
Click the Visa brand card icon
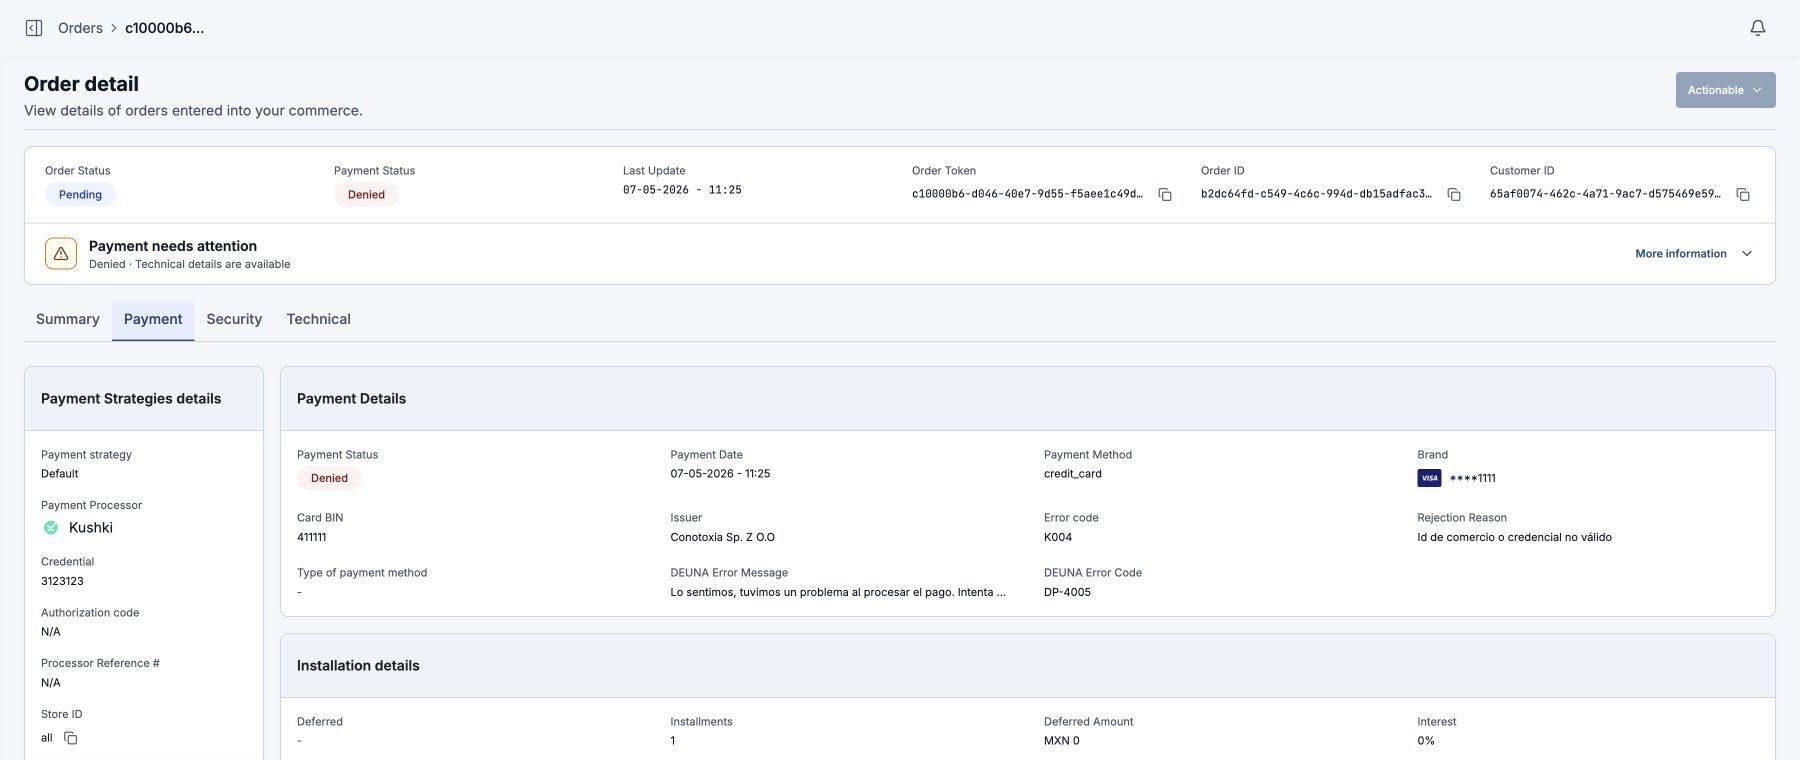click(x=1429, y=478)
